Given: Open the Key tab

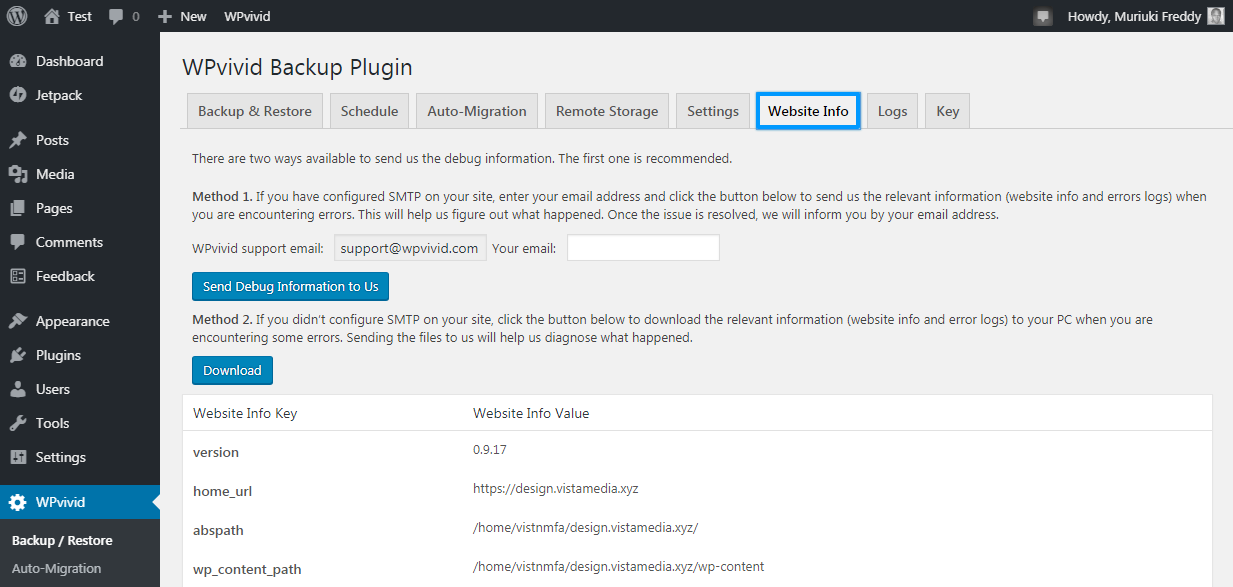Looking at the screenshot, I should [x=948, y=111].
